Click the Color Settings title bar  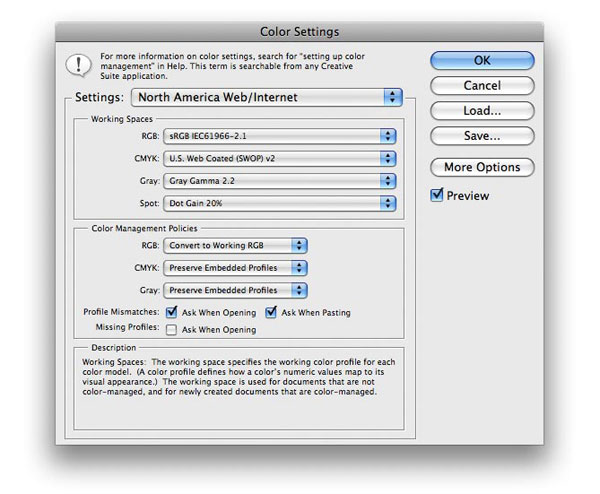point(299,32)
